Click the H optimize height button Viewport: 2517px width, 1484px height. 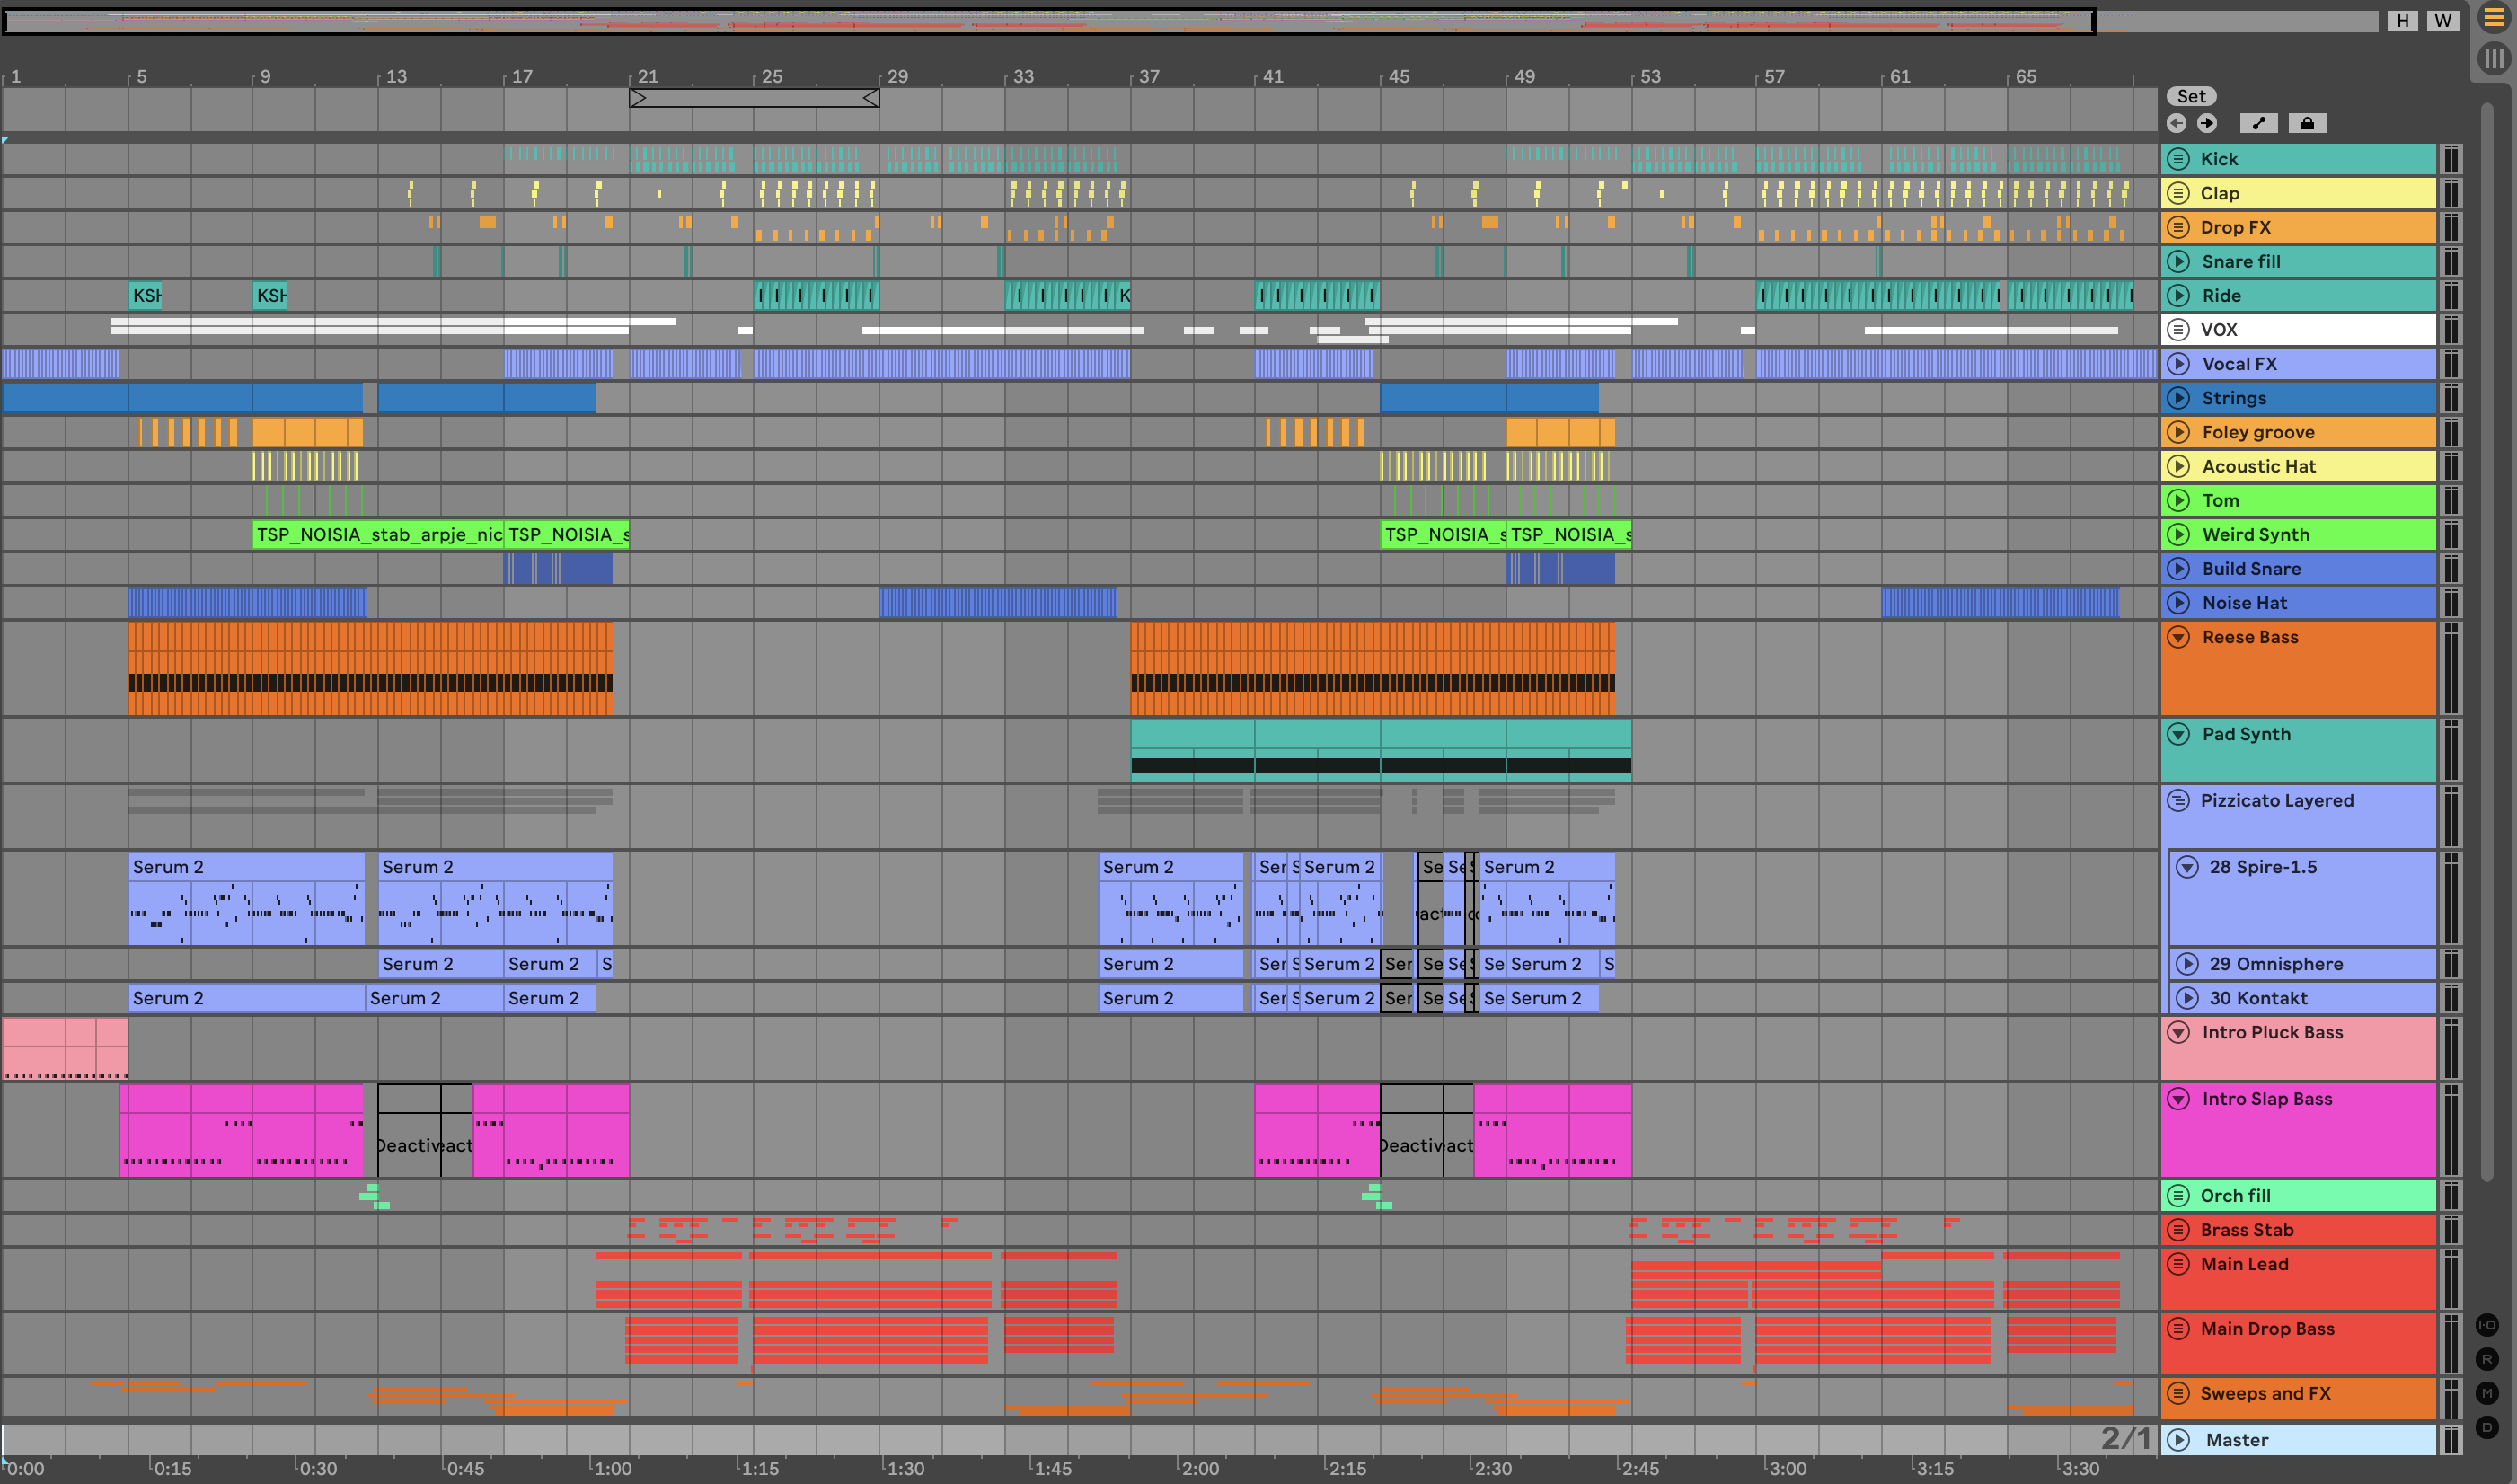click(x=2402, y=21)
